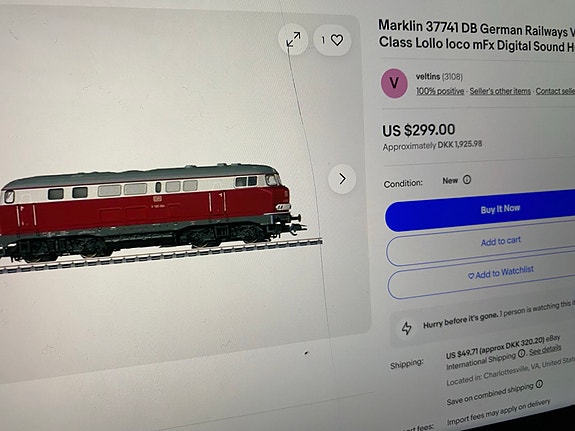Open the See details shipping link
The image size is (575, 431).
545,350
